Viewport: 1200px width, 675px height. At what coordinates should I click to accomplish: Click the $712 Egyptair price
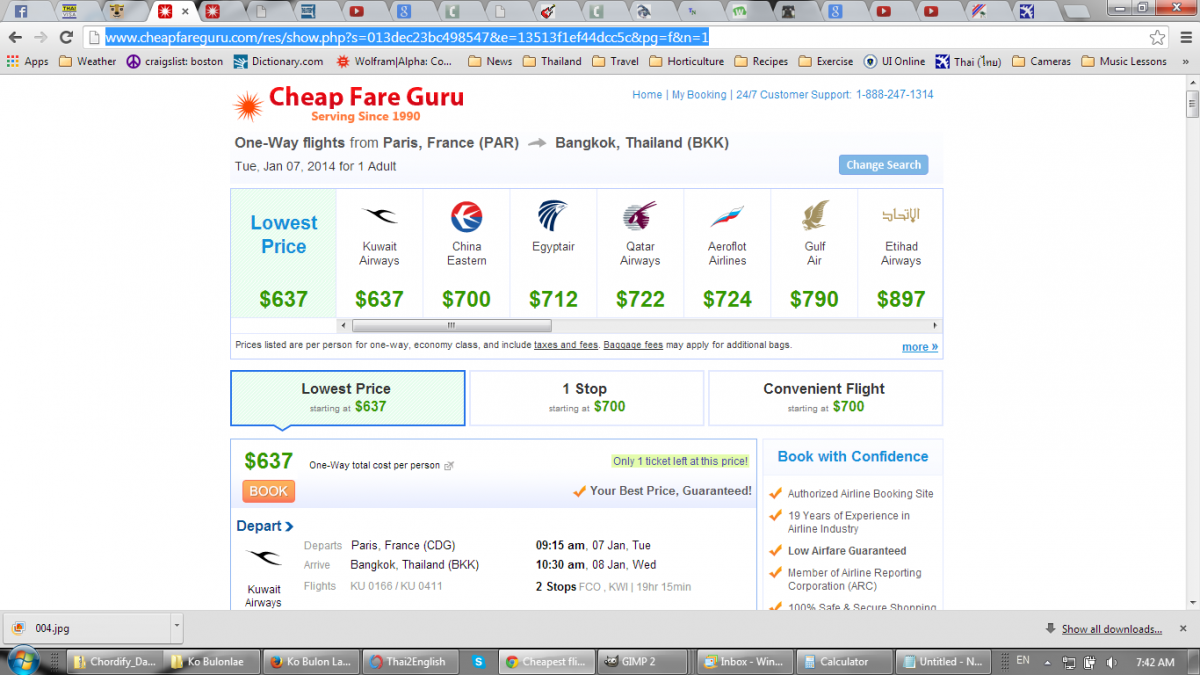553,299
